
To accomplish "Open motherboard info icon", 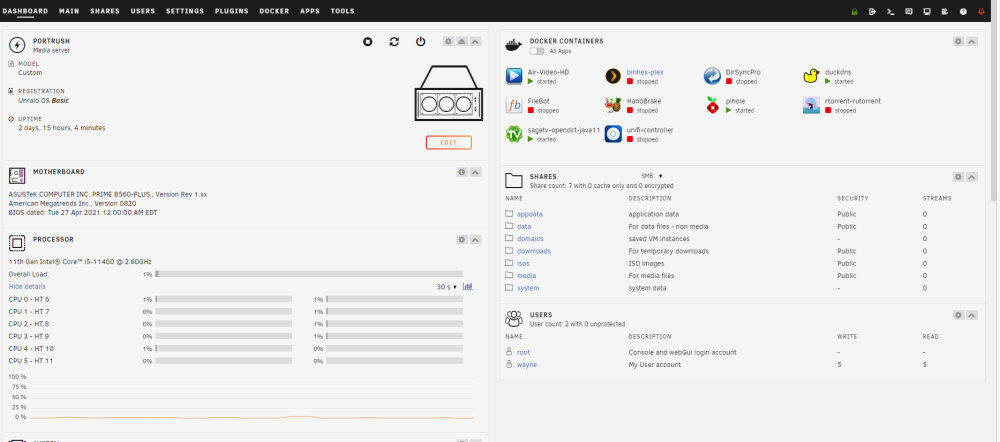I will pos(462,172).
